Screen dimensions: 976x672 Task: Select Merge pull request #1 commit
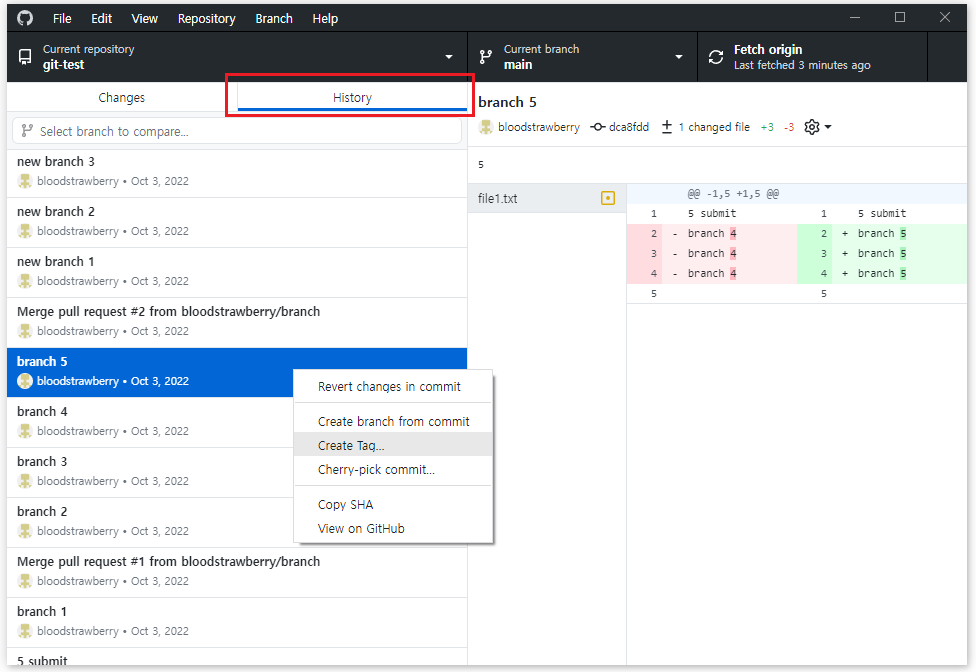[x=237, y=572]
